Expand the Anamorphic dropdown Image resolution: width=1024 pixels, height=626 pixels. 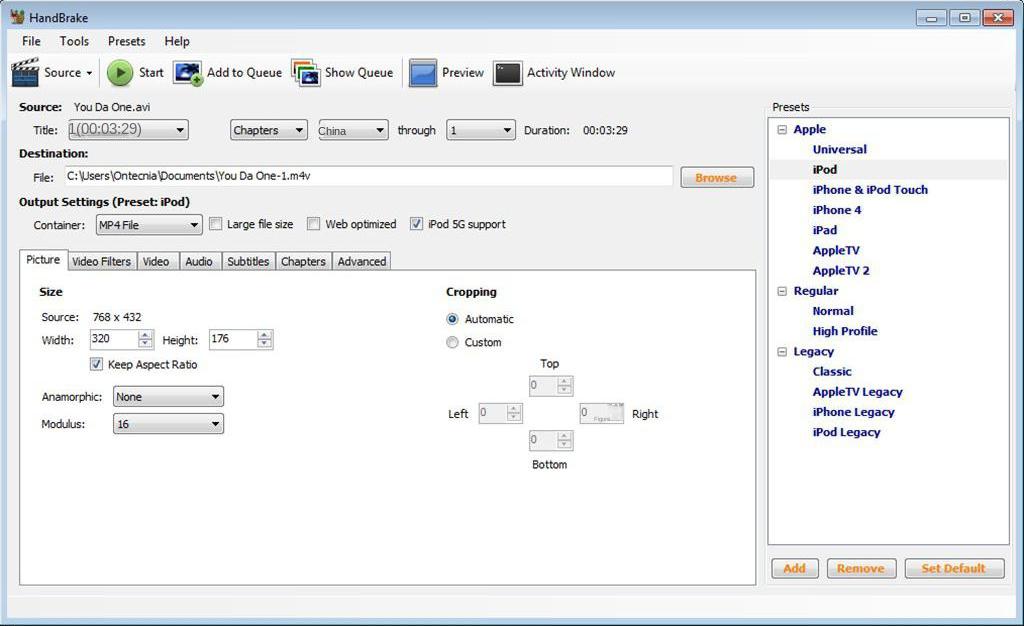168,397
